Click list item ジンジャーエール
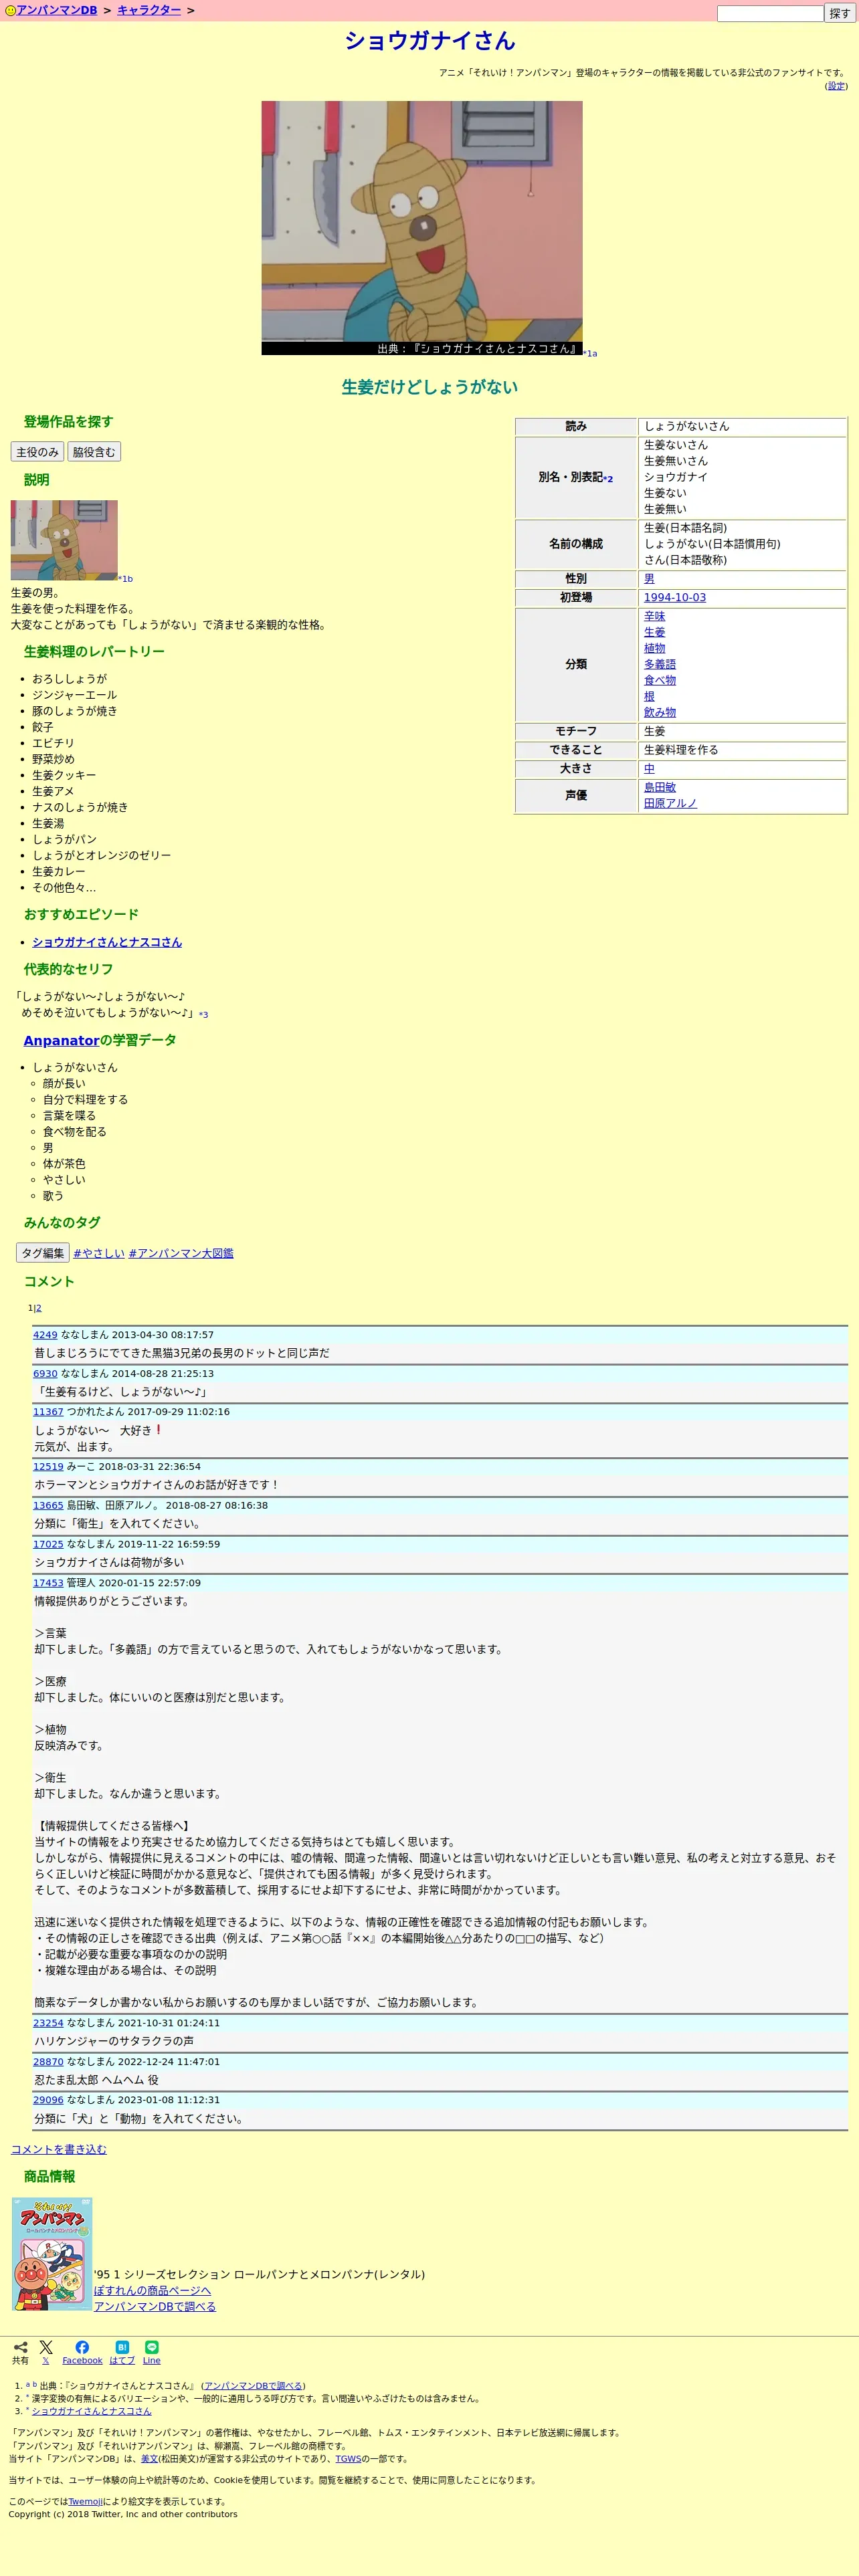The width and height of the screenshot is (859, 2576). click(x=74, y=695)
